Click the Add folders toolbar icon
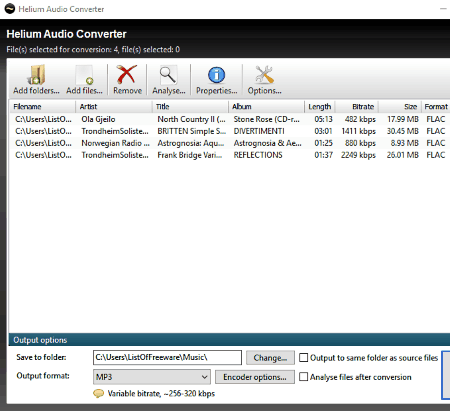Image resolution: width=450 pixels, height=411 pixels. click(36, 75)
